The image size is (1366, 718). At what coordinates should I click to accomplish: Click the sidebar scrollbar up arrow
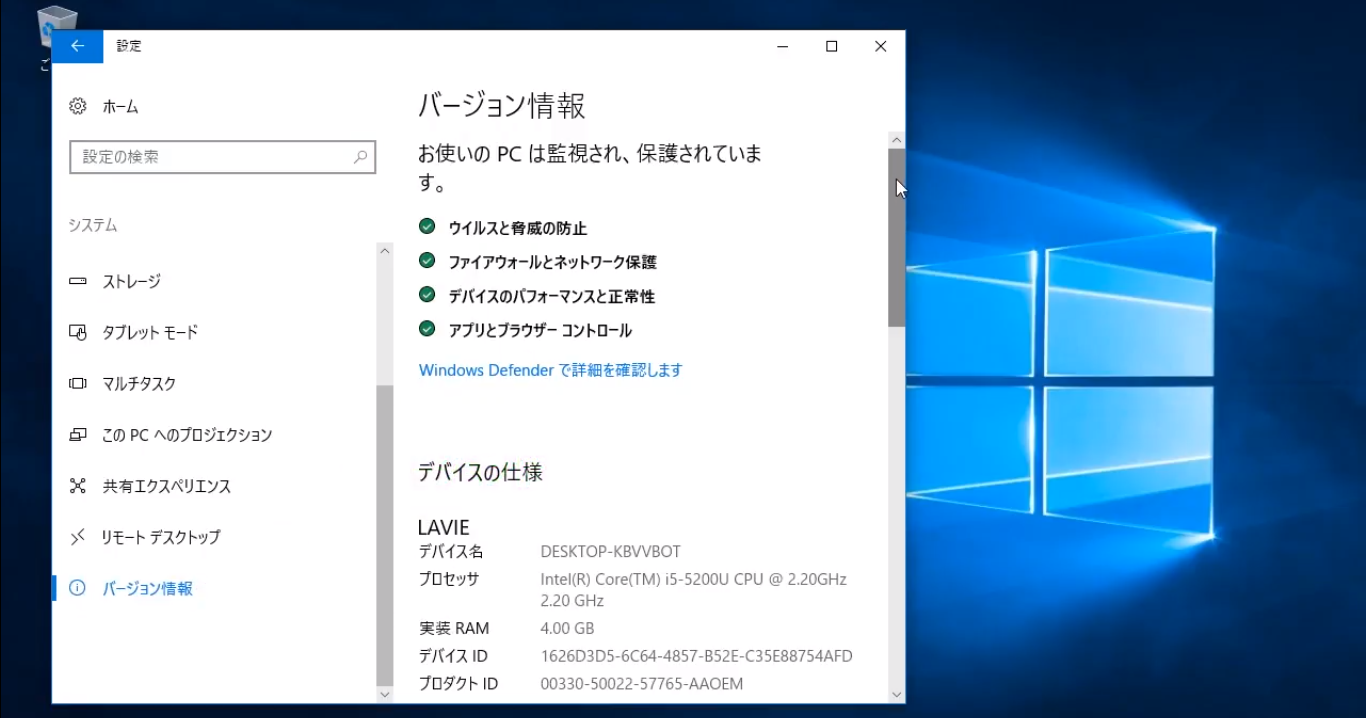coord(385,251)
